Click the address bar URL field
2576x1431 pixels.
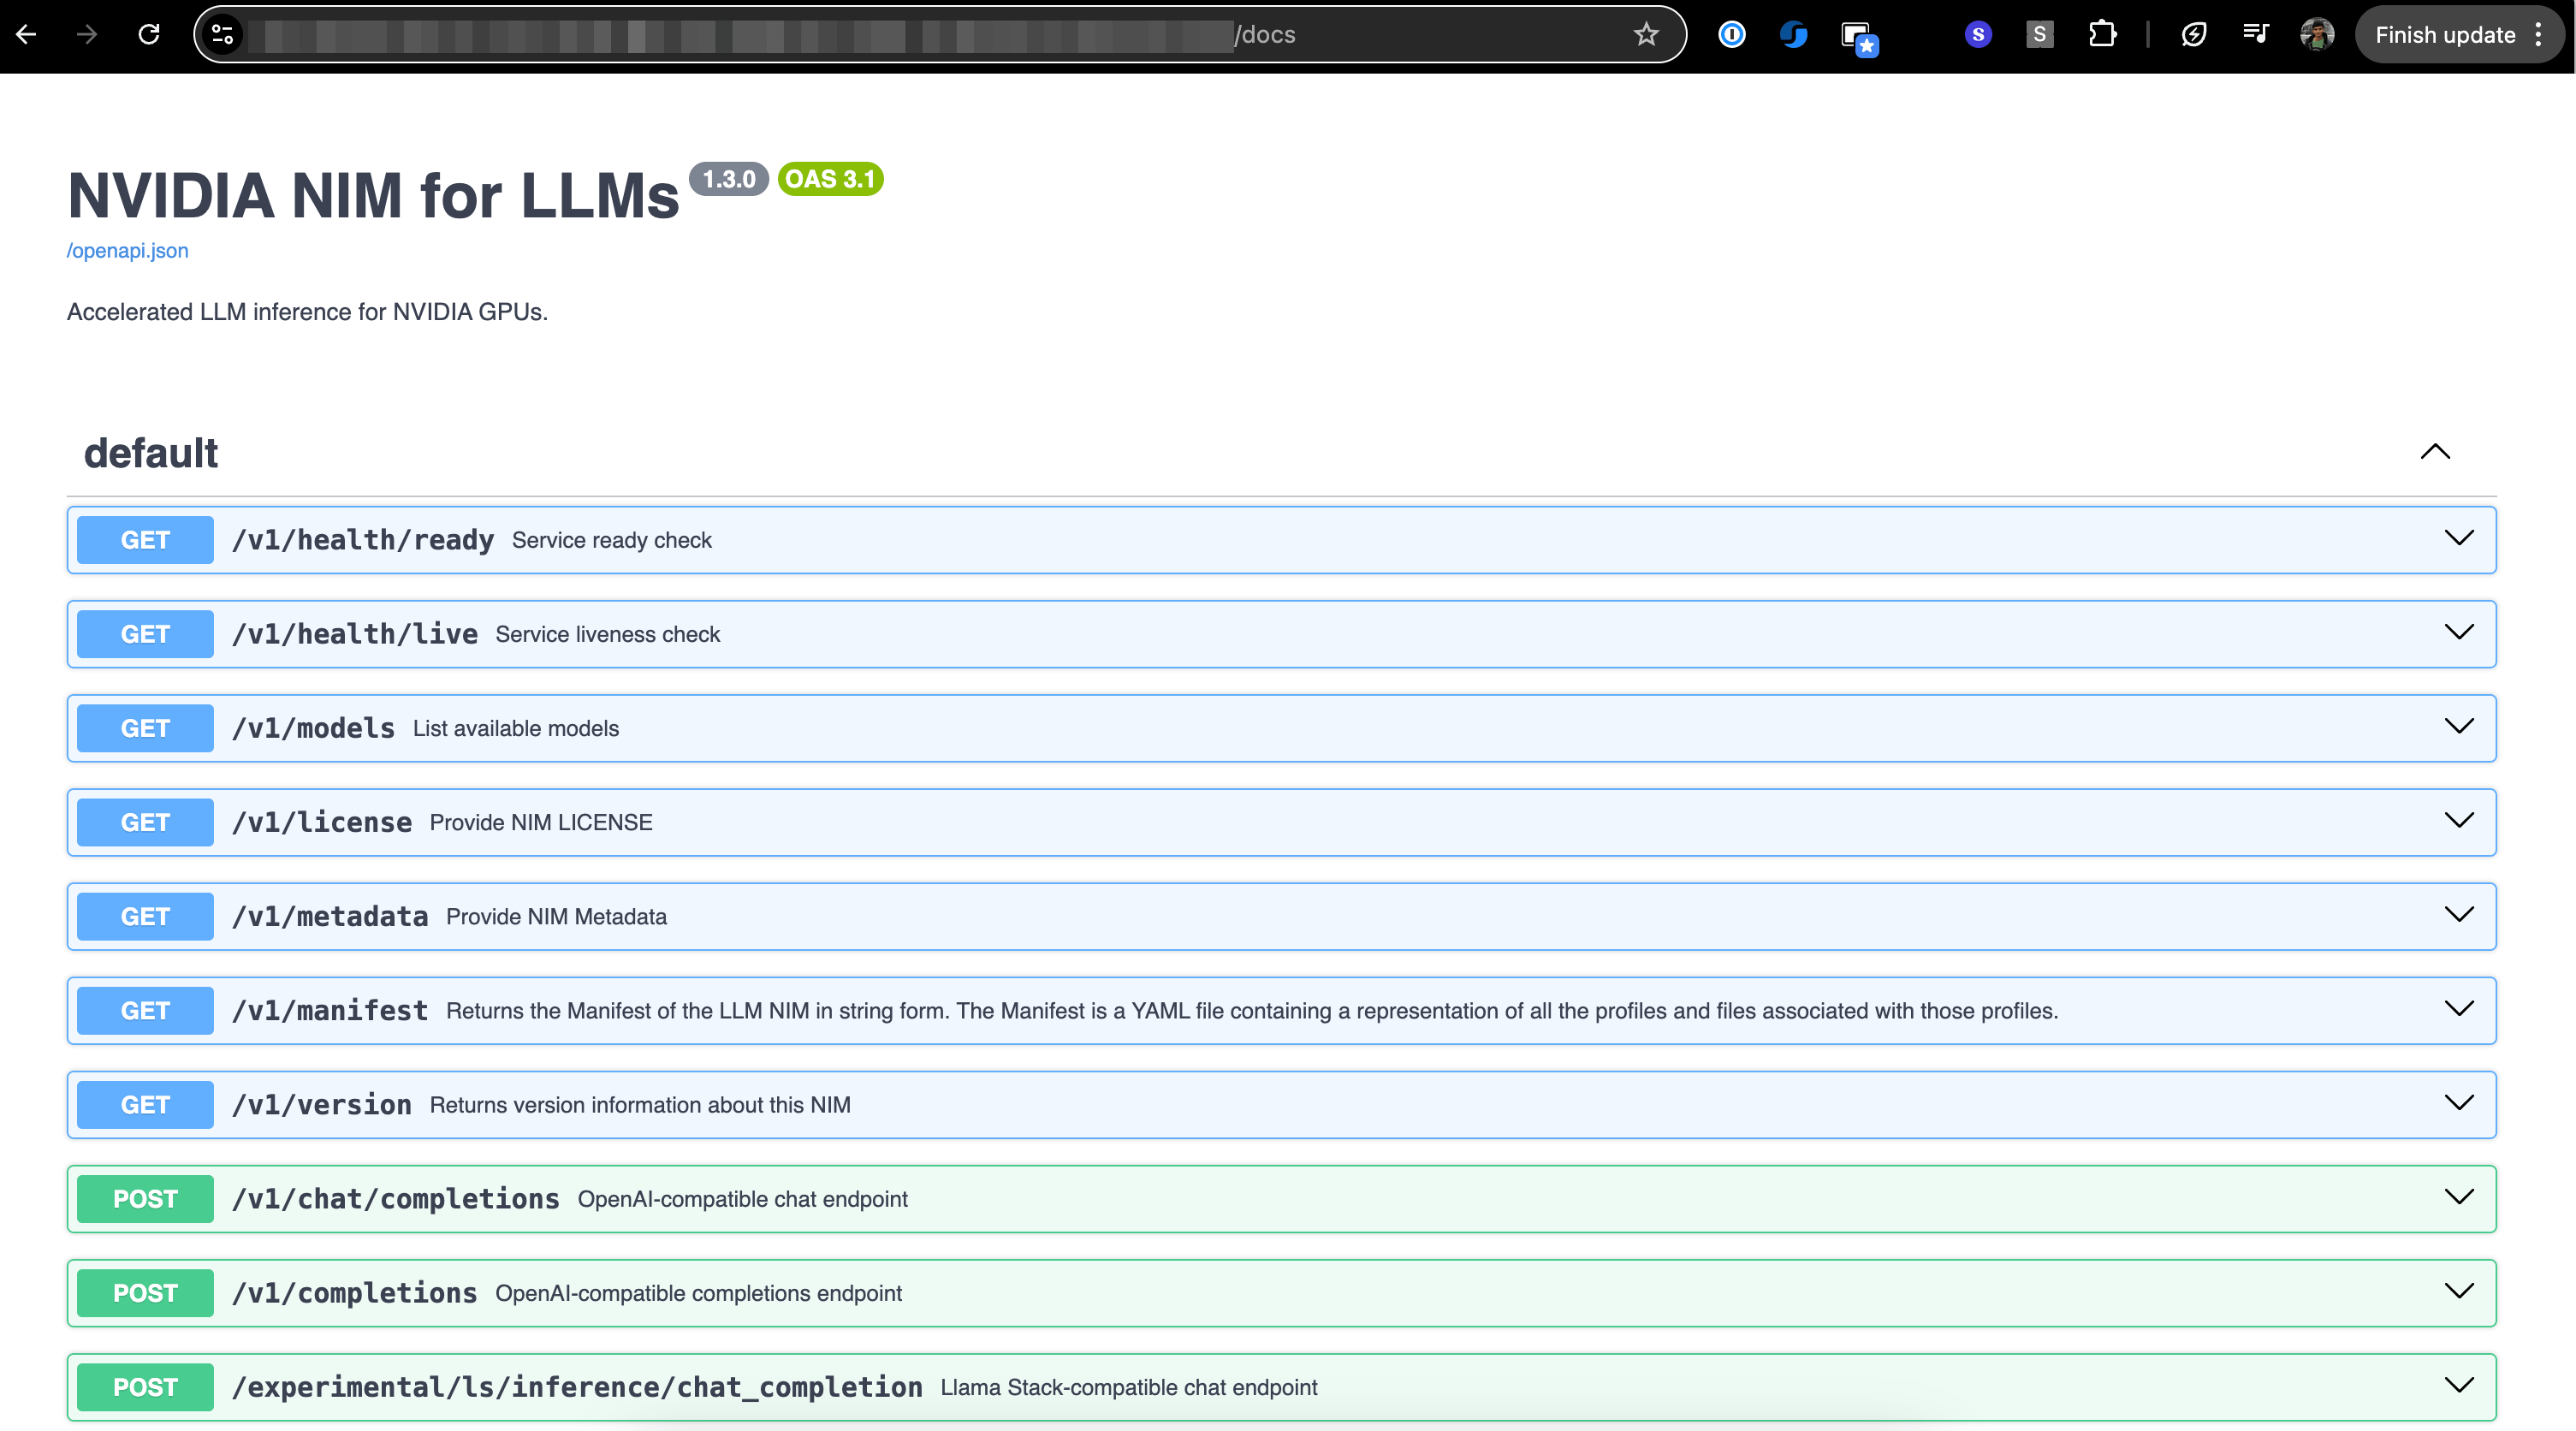740,35
